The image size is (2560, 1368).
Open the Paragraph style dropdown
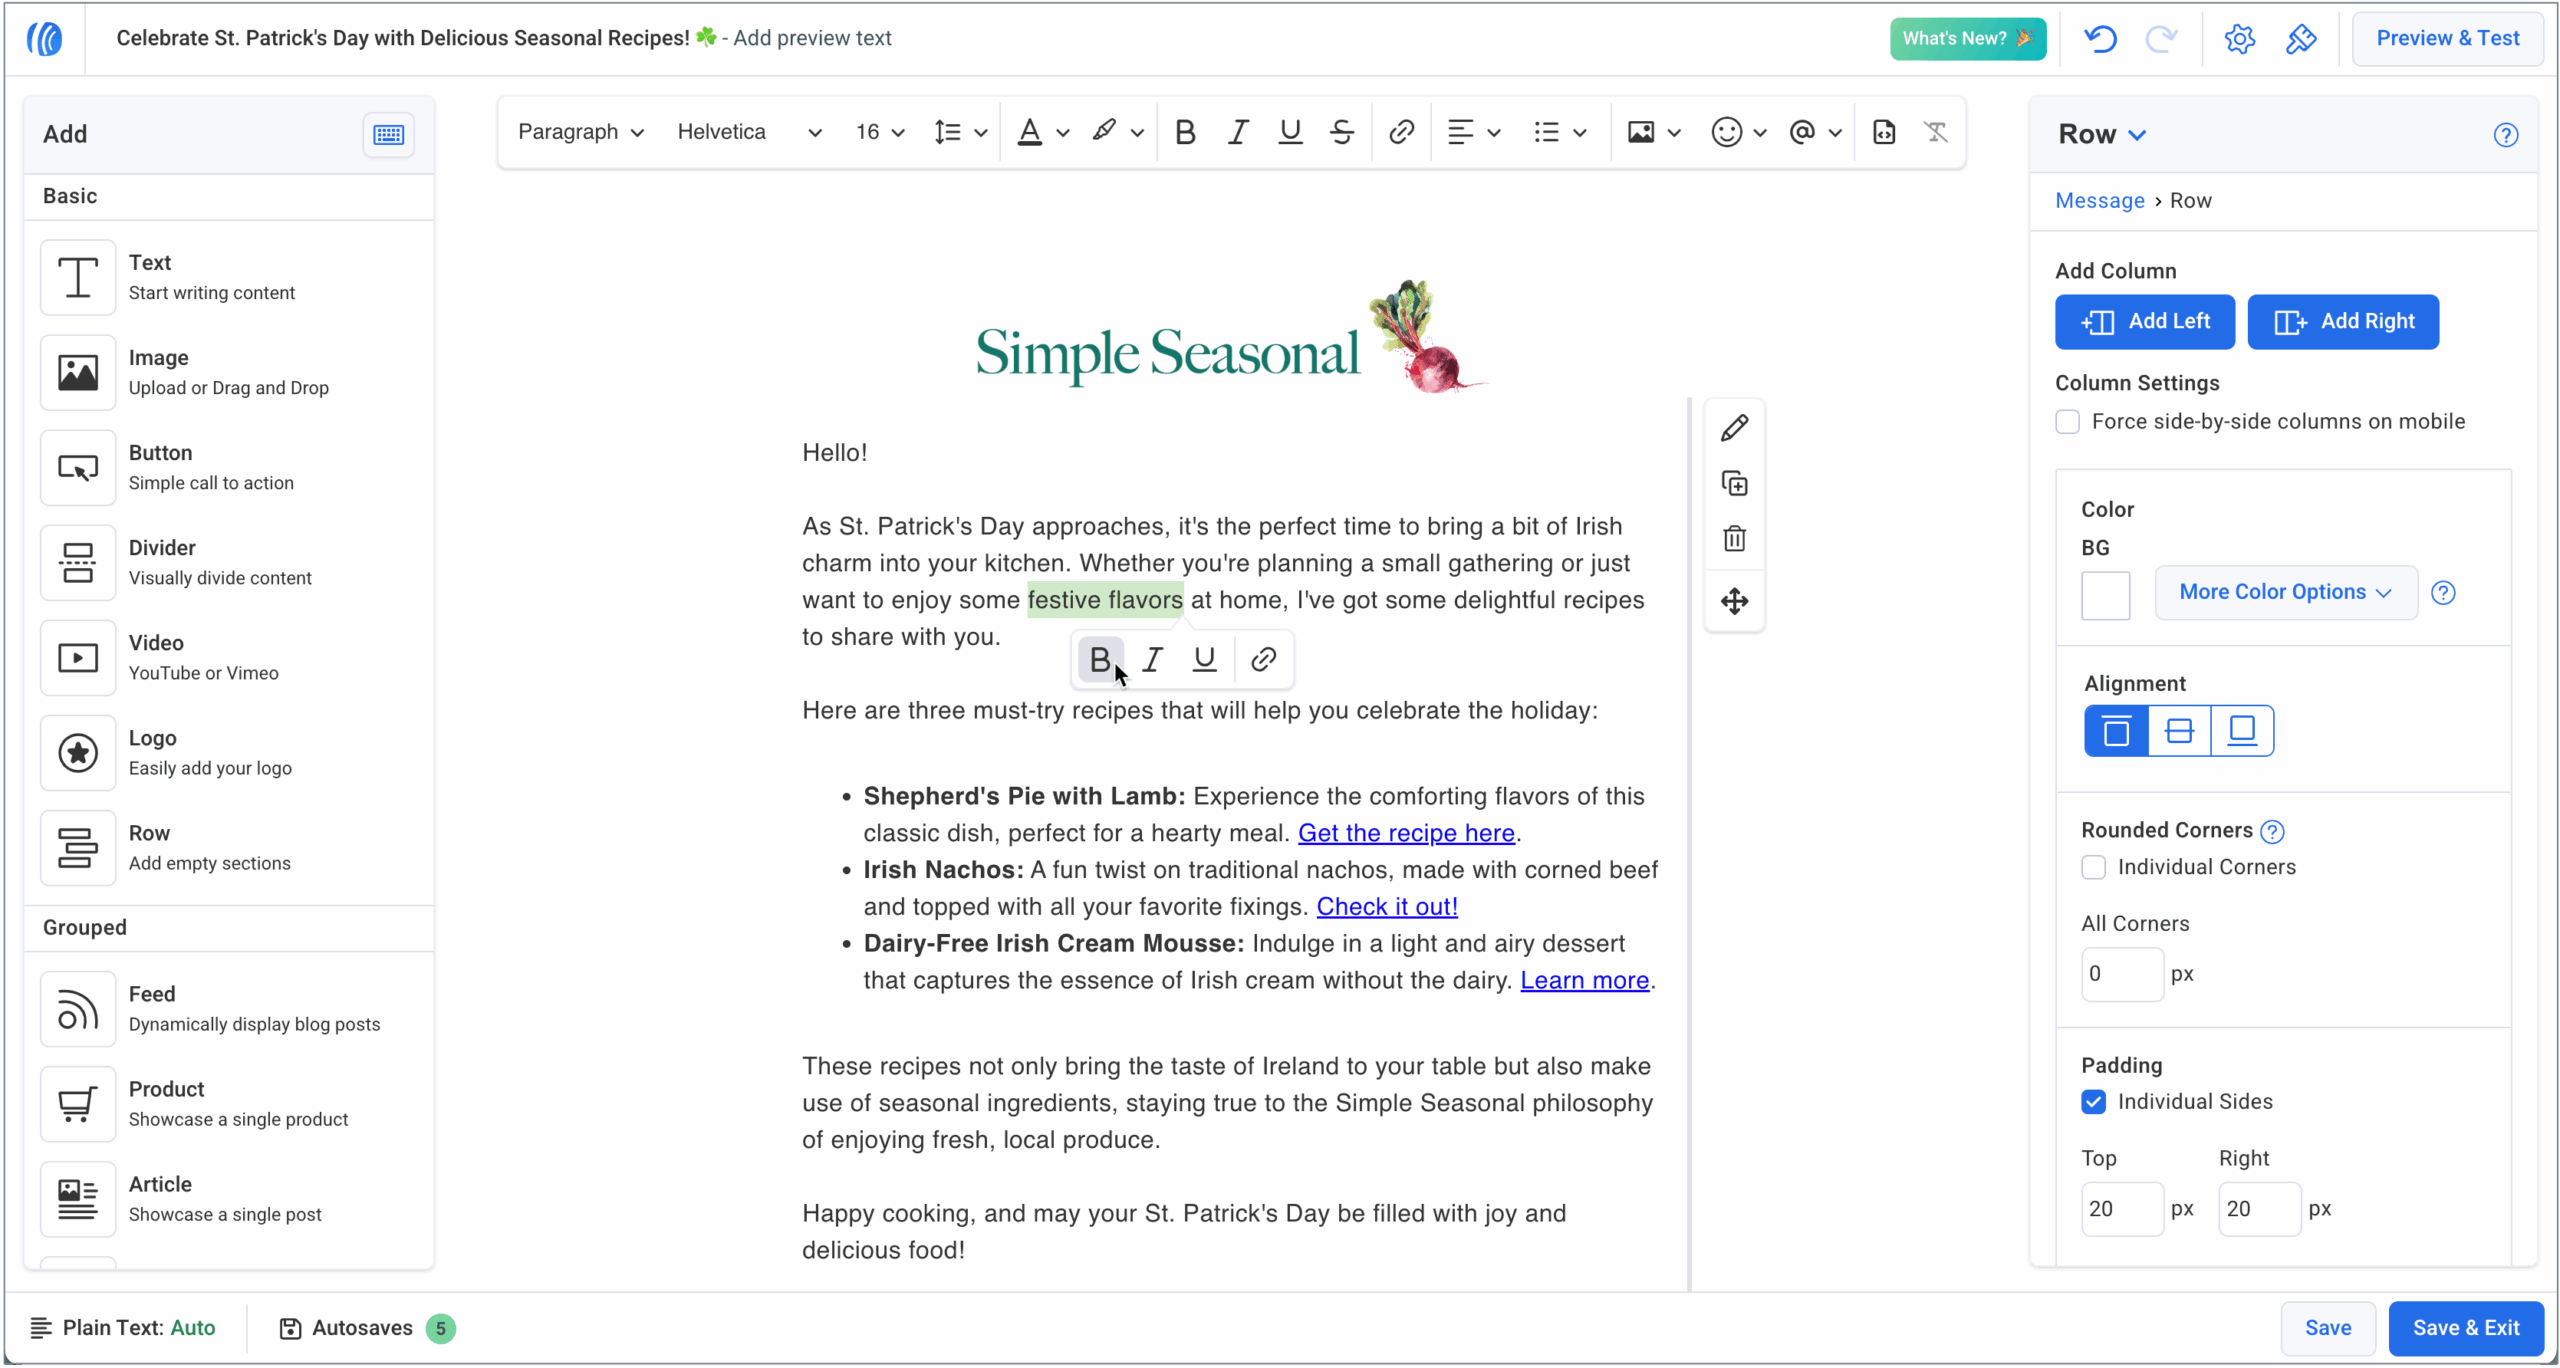click(x=580, y=132)
